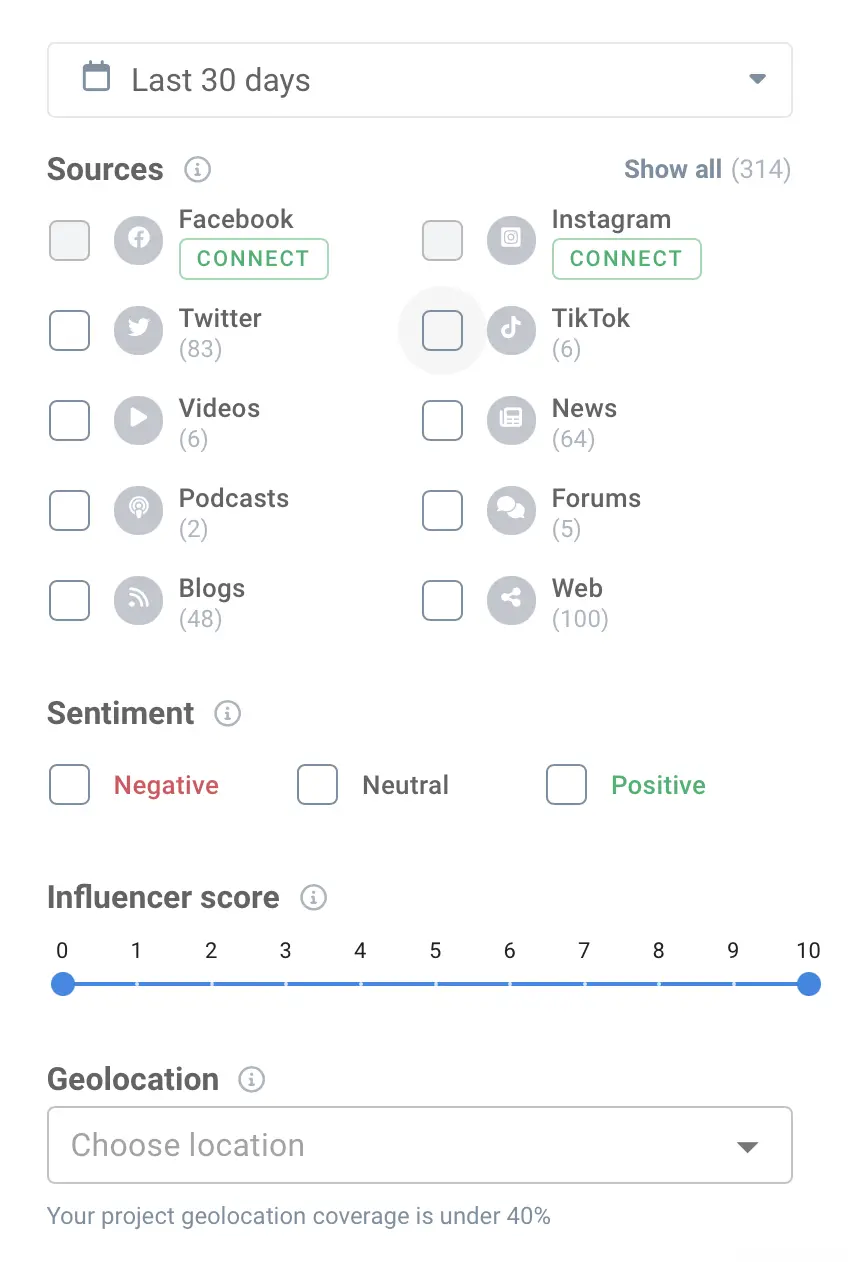Image resolution: width=848 pixels, height=1262 pixels.
Task: Click the calendar icon in the date selector
Action: 96,78
